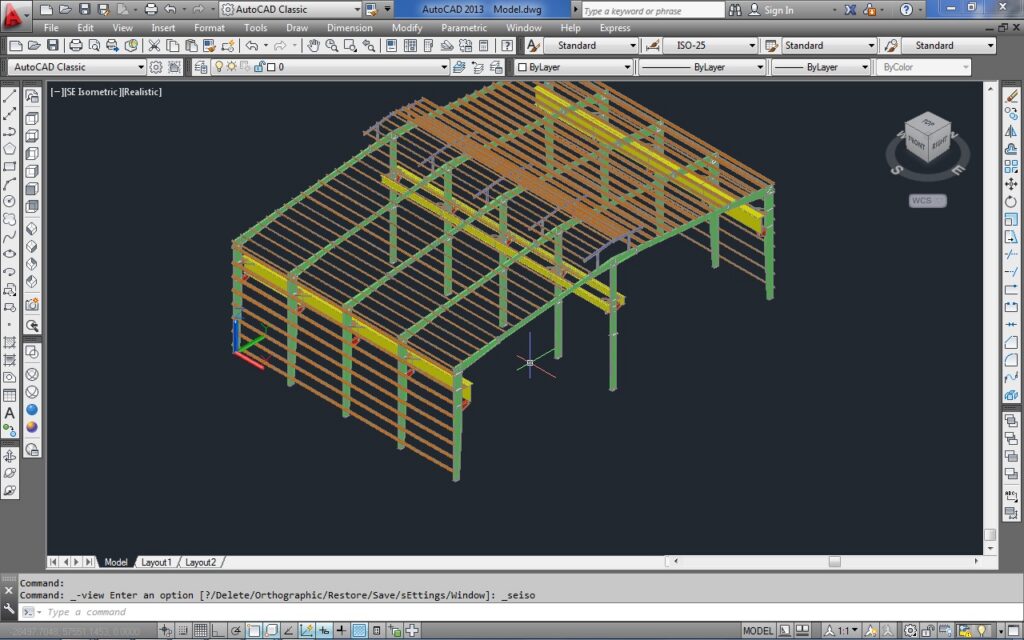Toggle Transparency display in status bar
Screen dimensions: 1024x640
[x=359, y=631]
